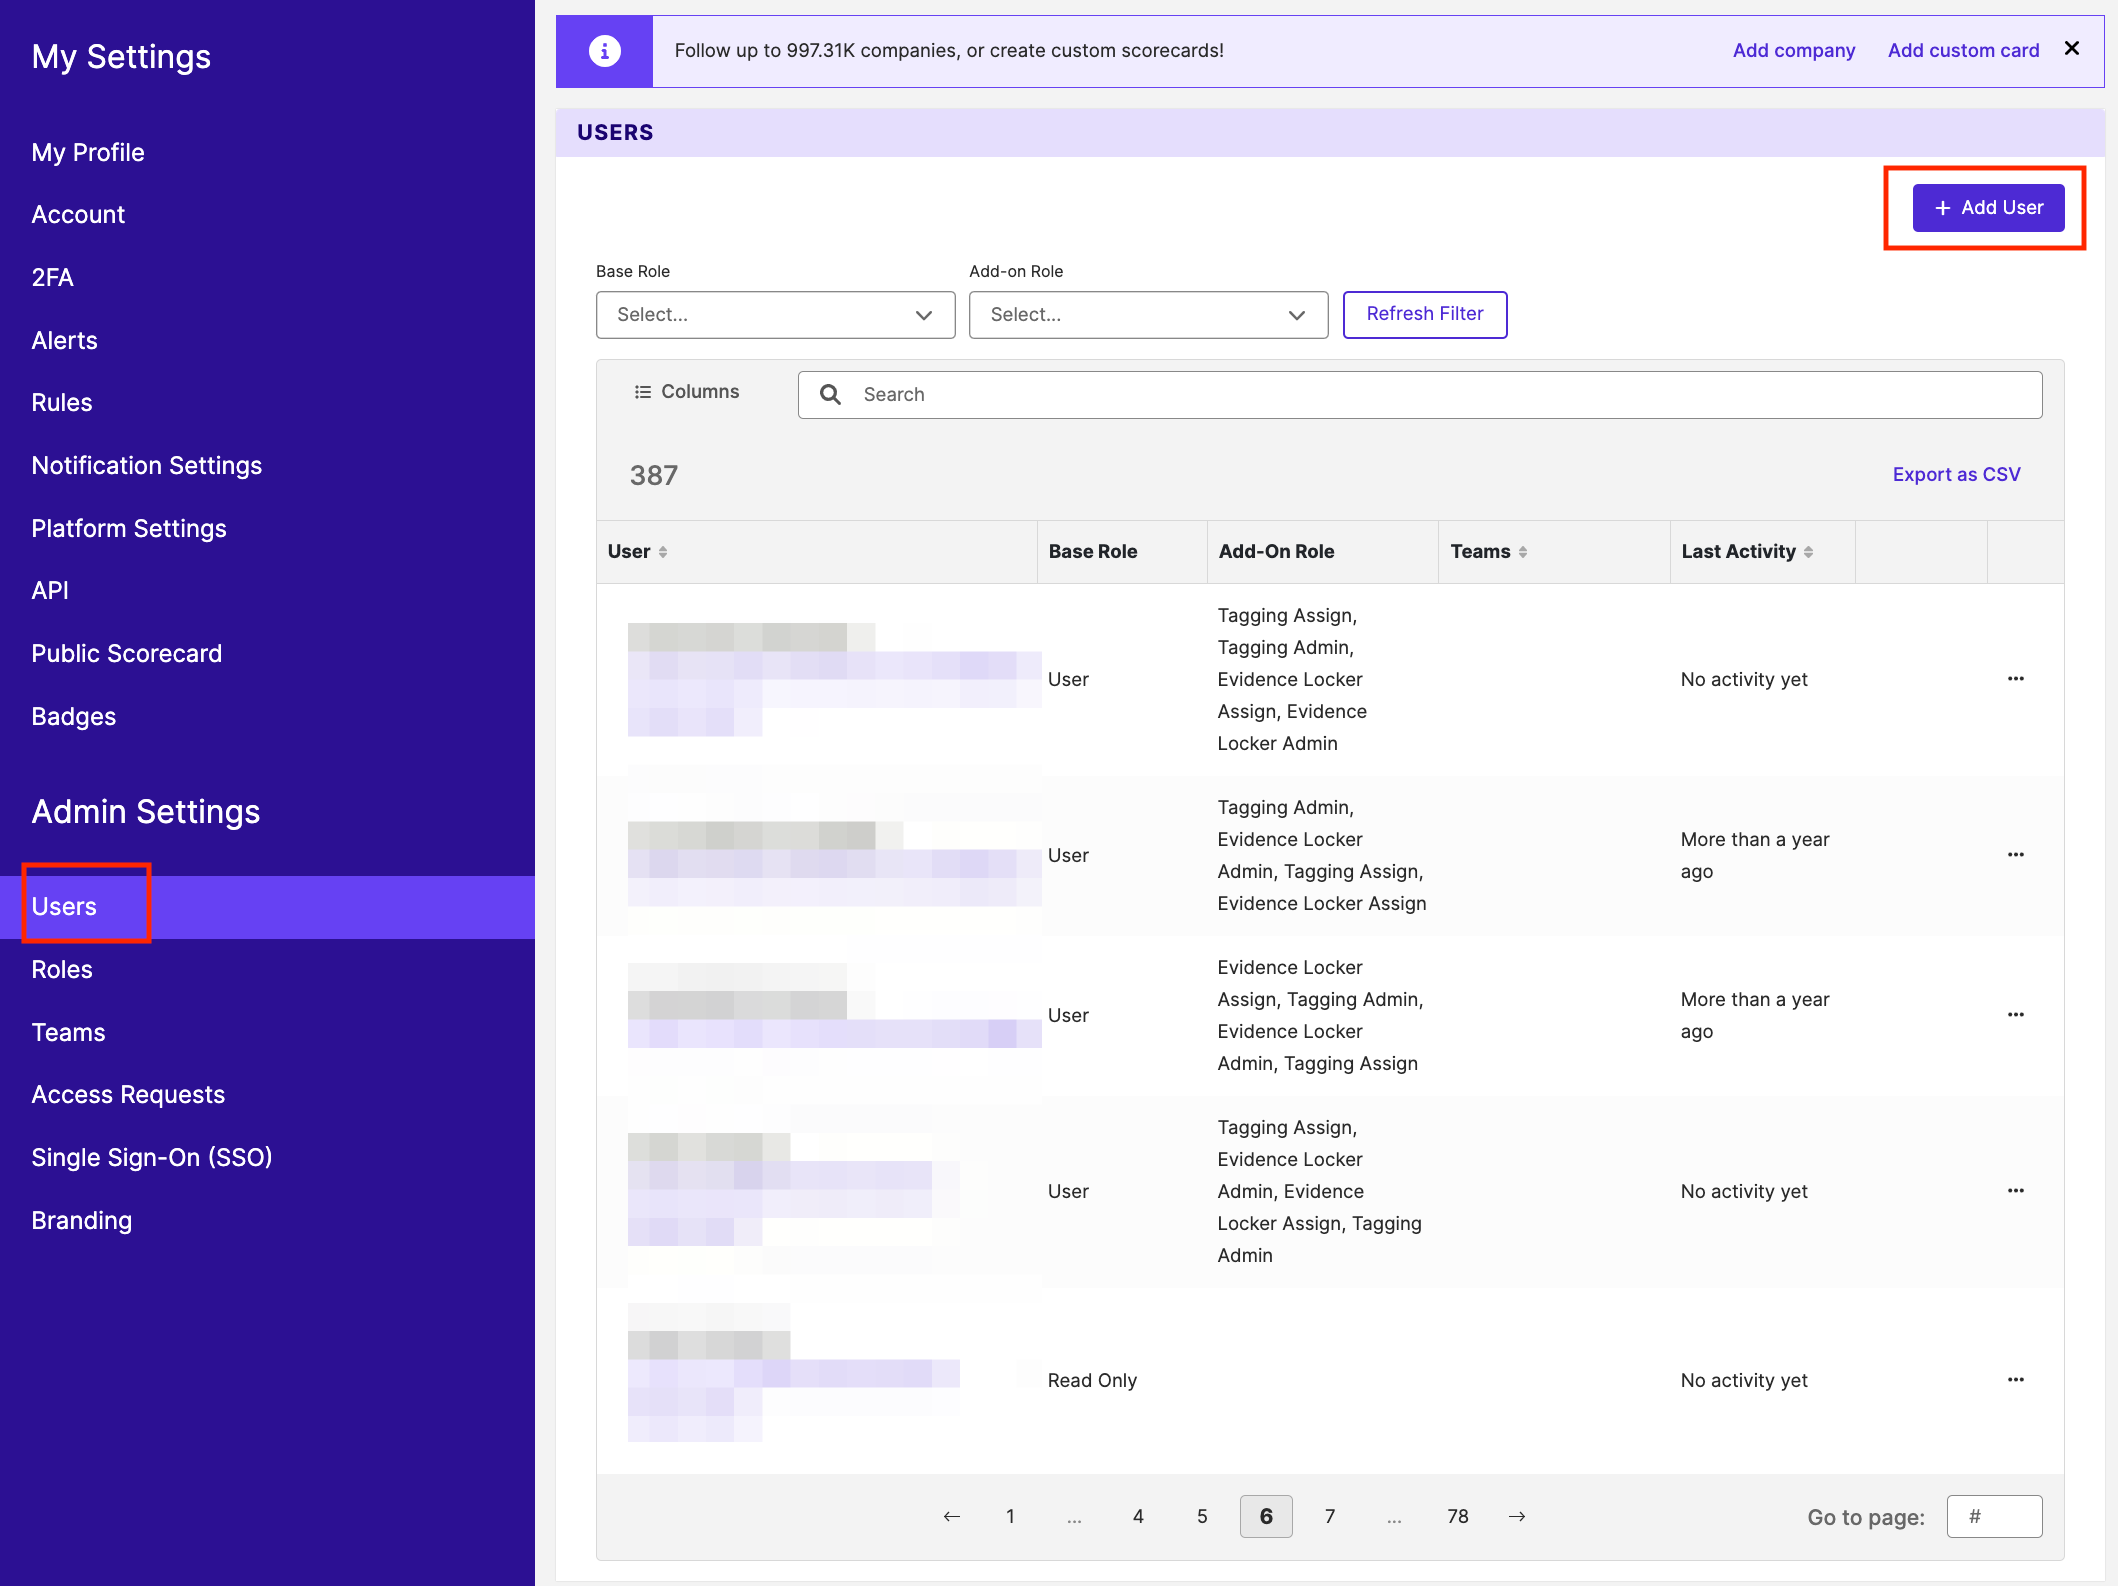Export the user list as CSV

1954,474
